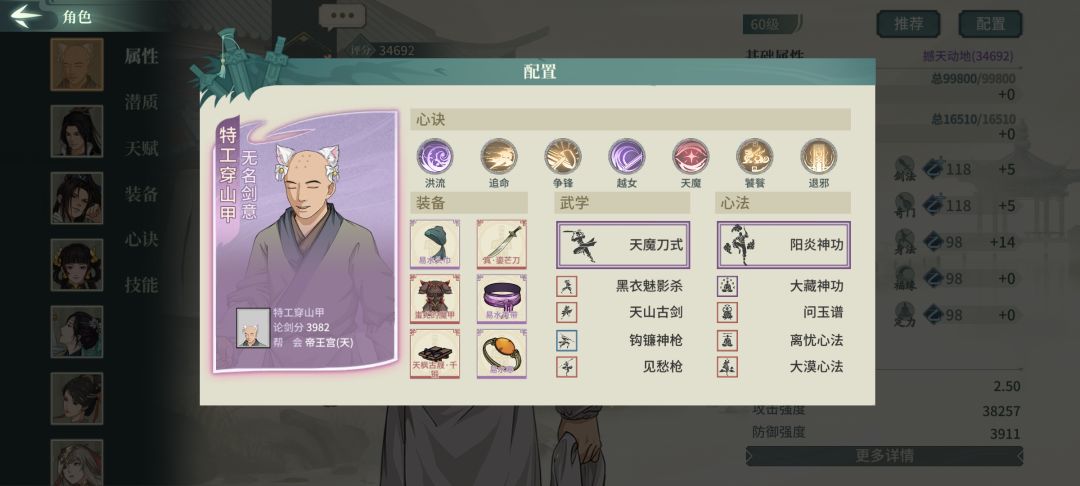1080x486 pixels.
Task: Select the 洪流 heart technique icon
Action: pyautogui.click(x=435, y=156)
